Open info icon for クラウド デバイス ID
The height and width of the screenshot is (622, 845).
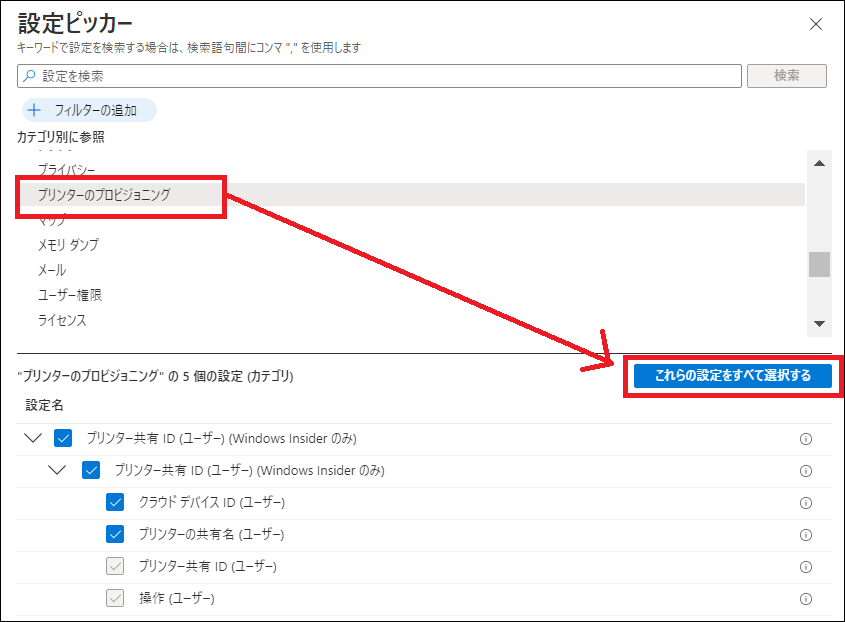pos(806,503)
